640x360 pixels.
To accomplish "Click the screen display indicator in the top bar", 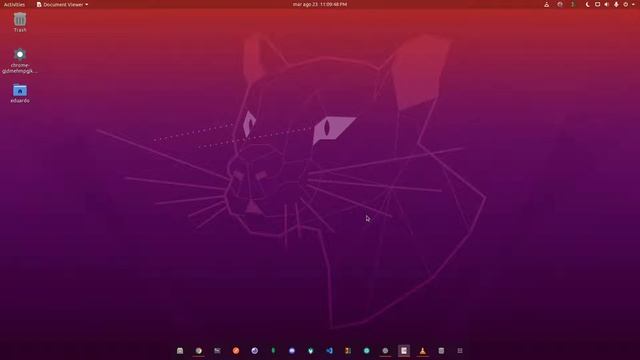I will [597, 4].
